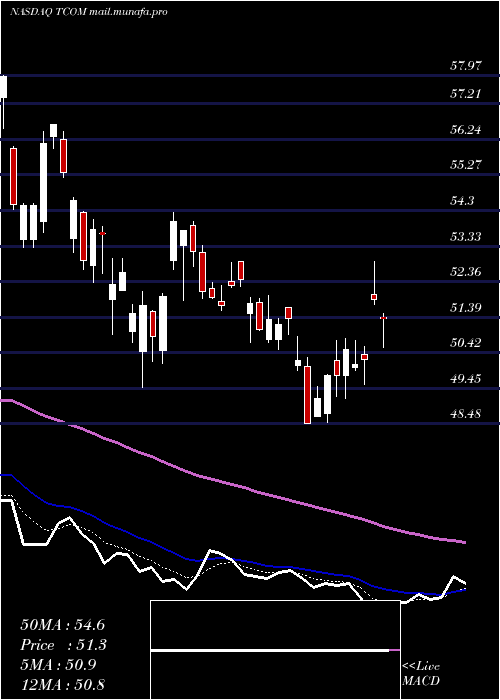Image resolution: width=500 pixels, height=700 pixels.
Task: Click the 50.42 price level label
Action: [x=466, y=343]
